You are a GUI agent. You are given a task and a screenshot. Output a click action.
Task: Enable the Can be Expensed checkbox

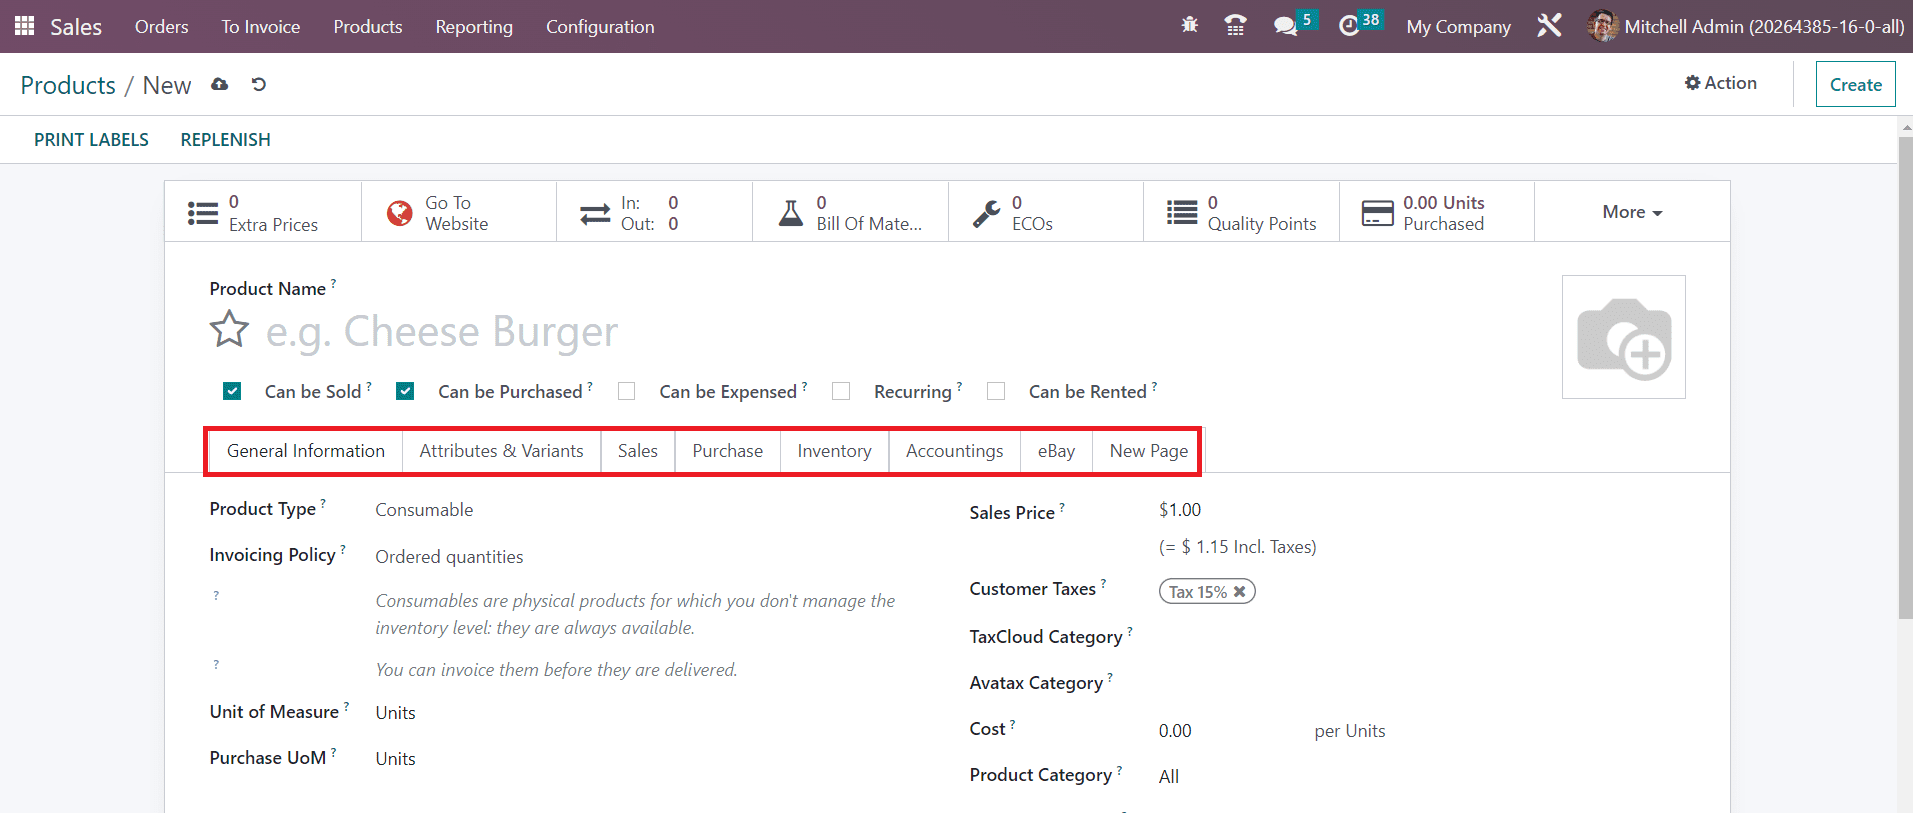pyautogui.click(x=627, y=391)
